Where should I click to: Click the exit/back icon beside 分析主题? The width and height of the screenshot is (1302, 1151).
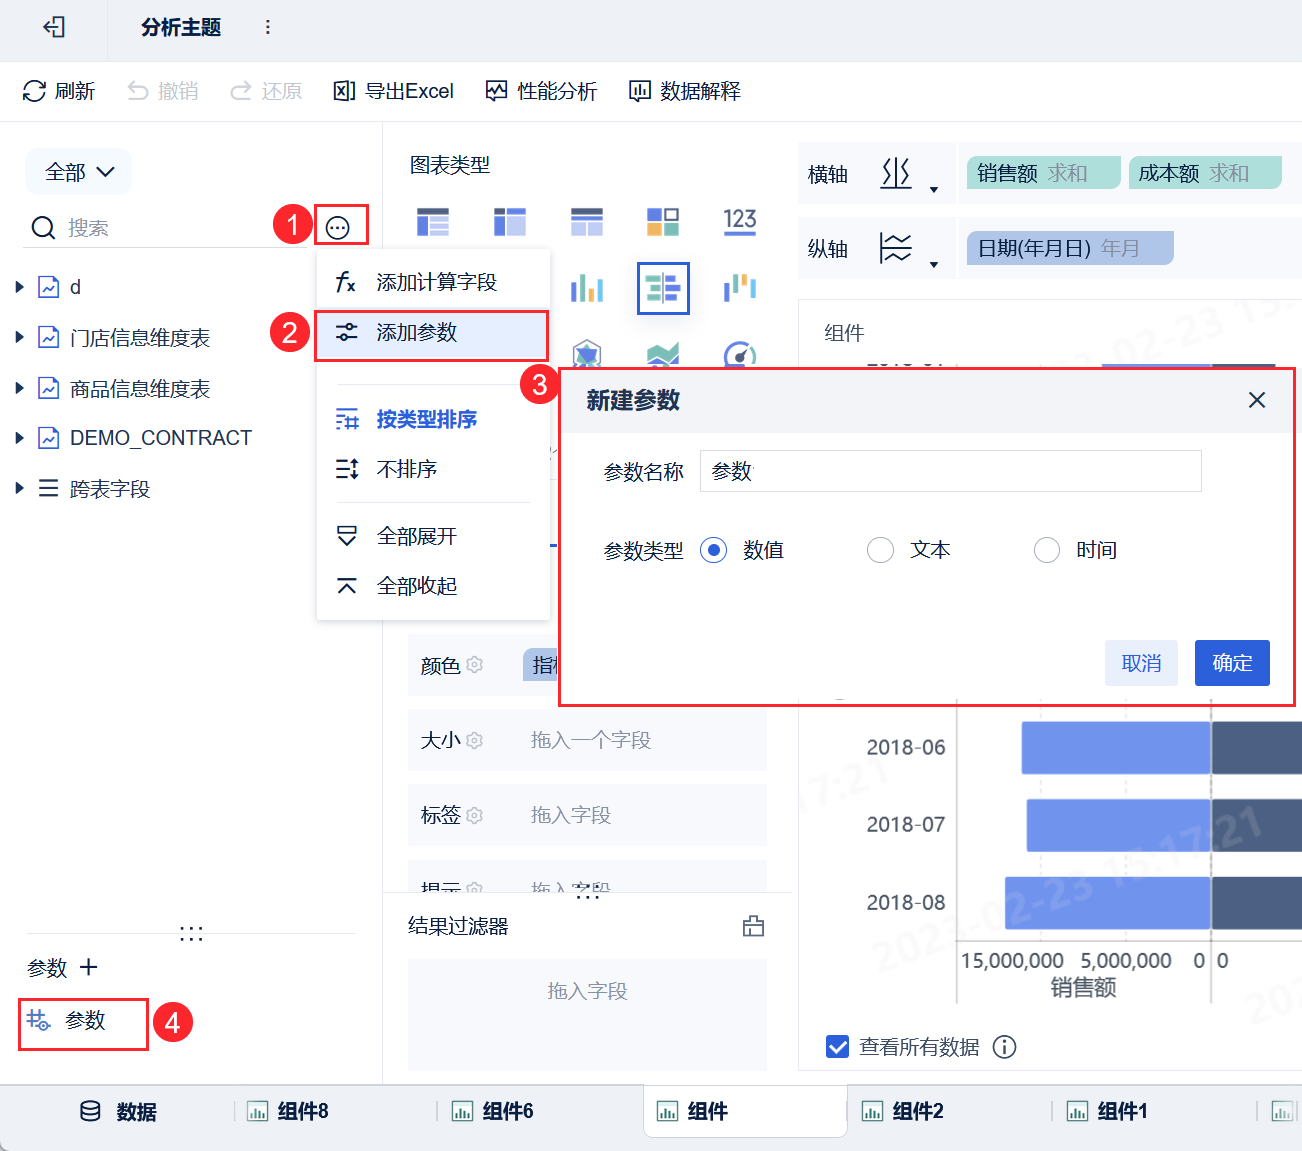(x=54, y=27)
